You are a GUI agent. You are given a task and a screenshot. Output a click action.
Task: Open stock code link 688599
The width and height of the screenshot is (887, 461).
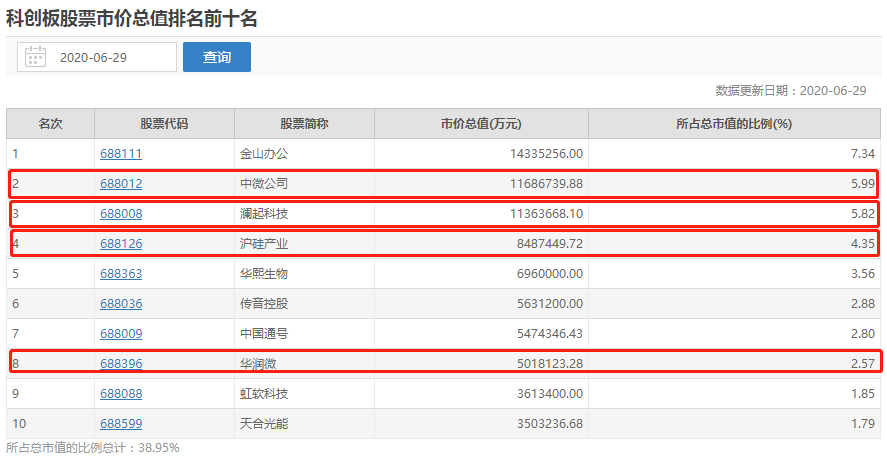point(121,424)
